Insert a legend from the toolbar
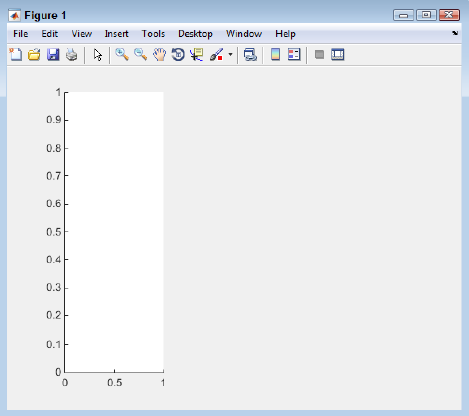Image resolution: width=469 pixels, height=416 pixels. click(294, 55)
